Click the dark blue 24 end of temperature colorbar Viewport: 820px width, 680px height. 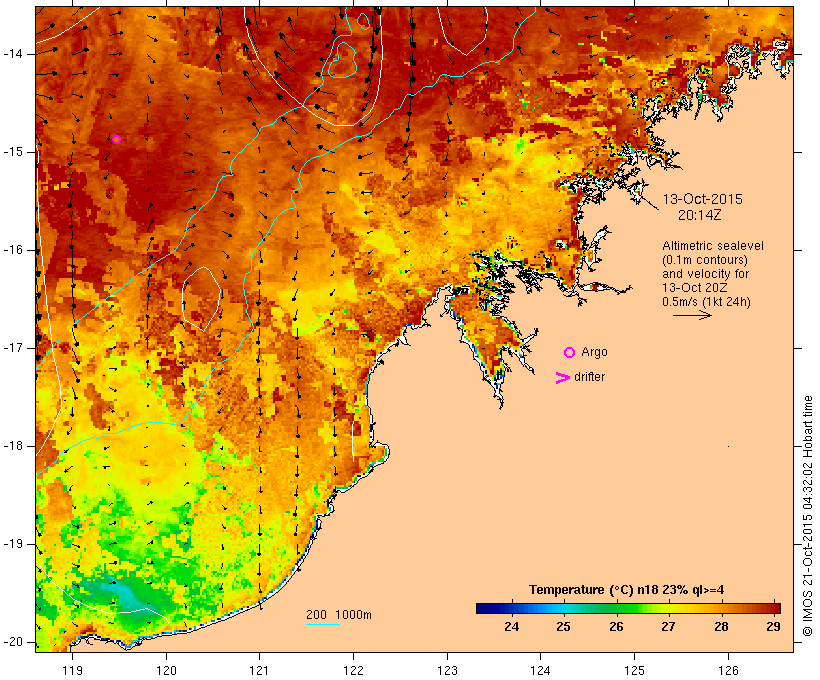click(x=492, y=608)
